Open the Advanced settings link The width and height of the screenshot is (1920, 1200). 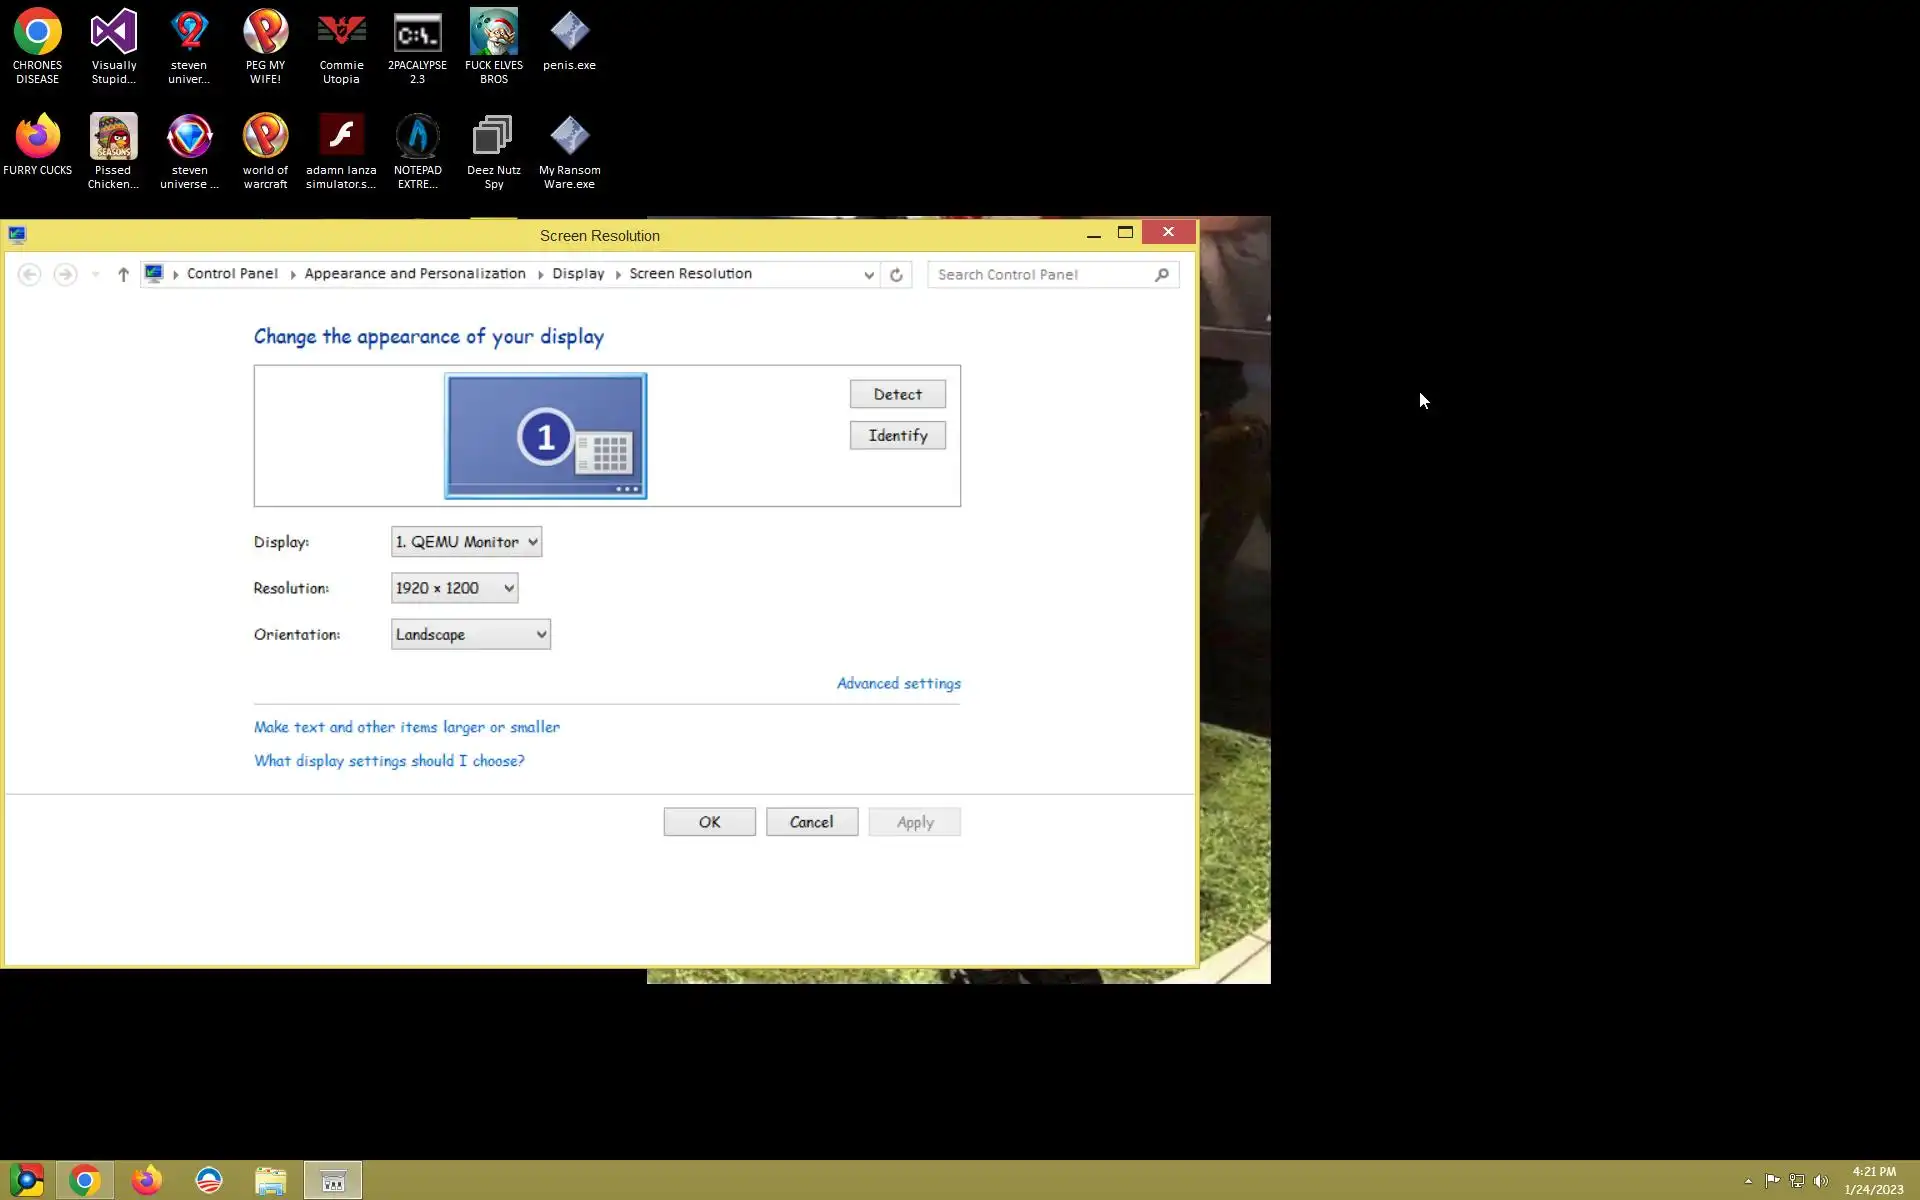pyautogui.click(x=898, y=684)
